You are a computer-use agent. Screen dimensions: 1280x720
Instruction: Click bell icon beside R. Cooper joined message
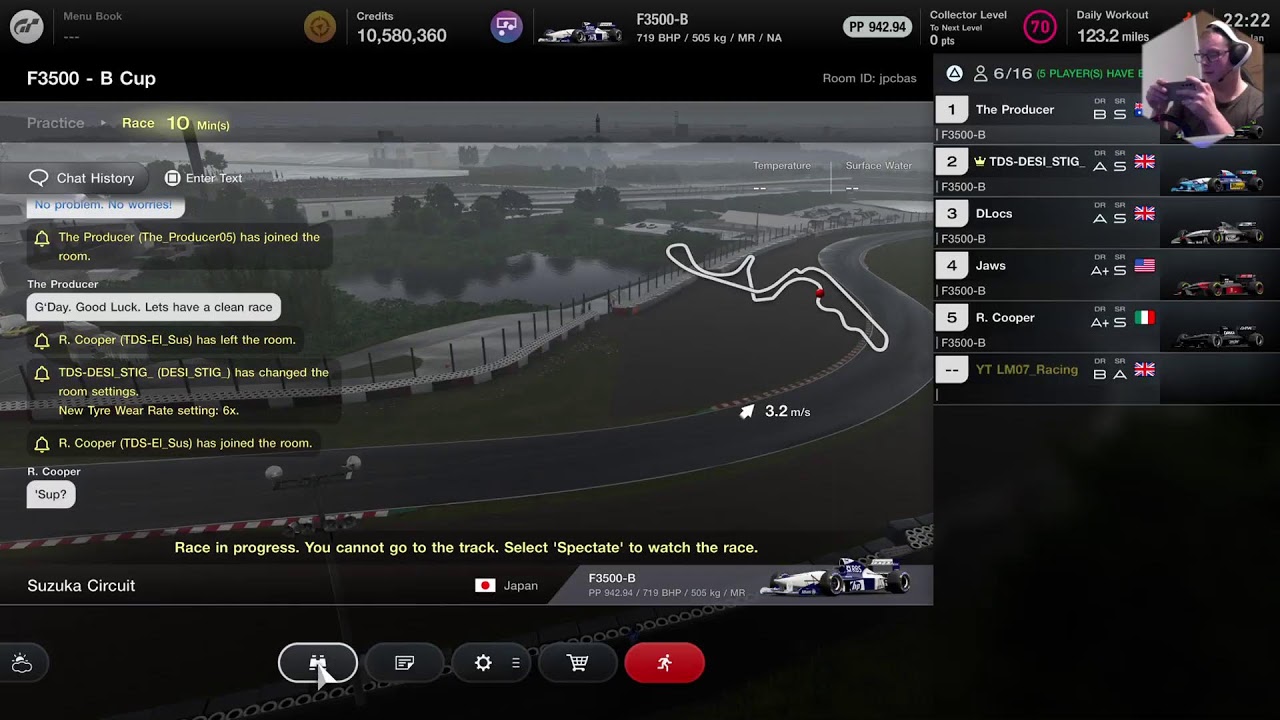tap(42, 444)
